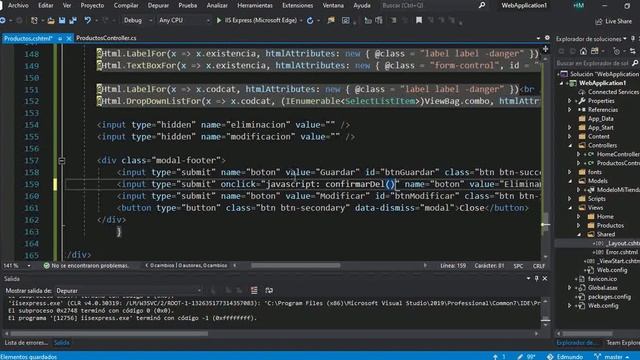Screen dimensions: 640x360
Task: Click the Undo arrow icon
Action: tap(87, 20)
